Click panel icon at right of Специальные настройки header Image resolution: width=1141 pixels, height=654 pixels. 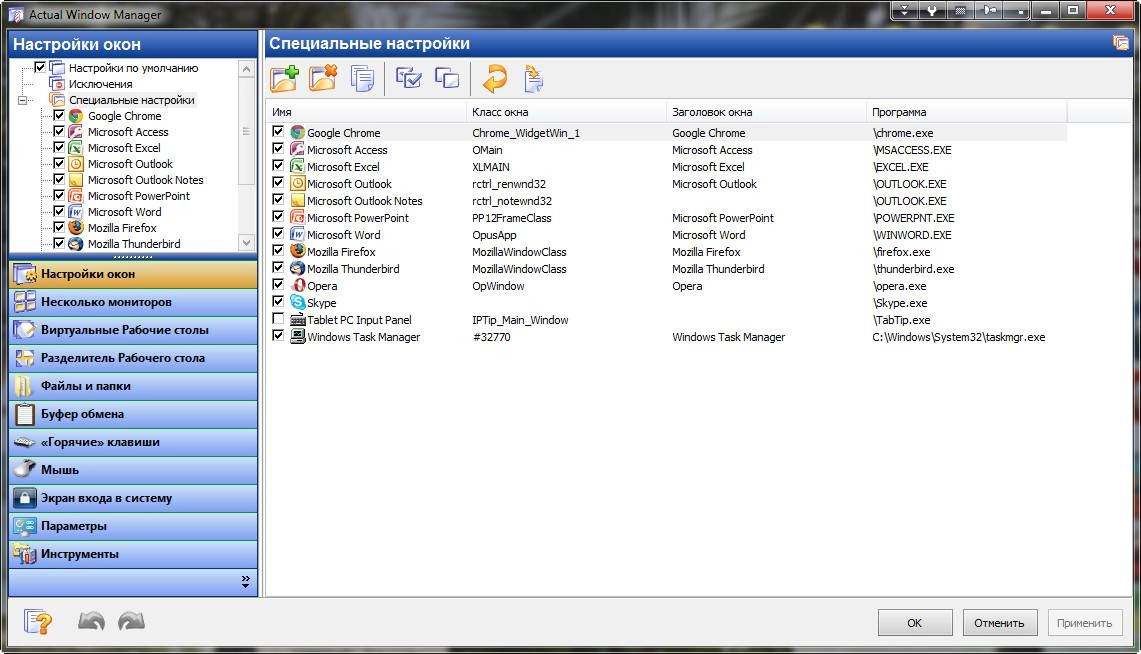[1121, 43]
